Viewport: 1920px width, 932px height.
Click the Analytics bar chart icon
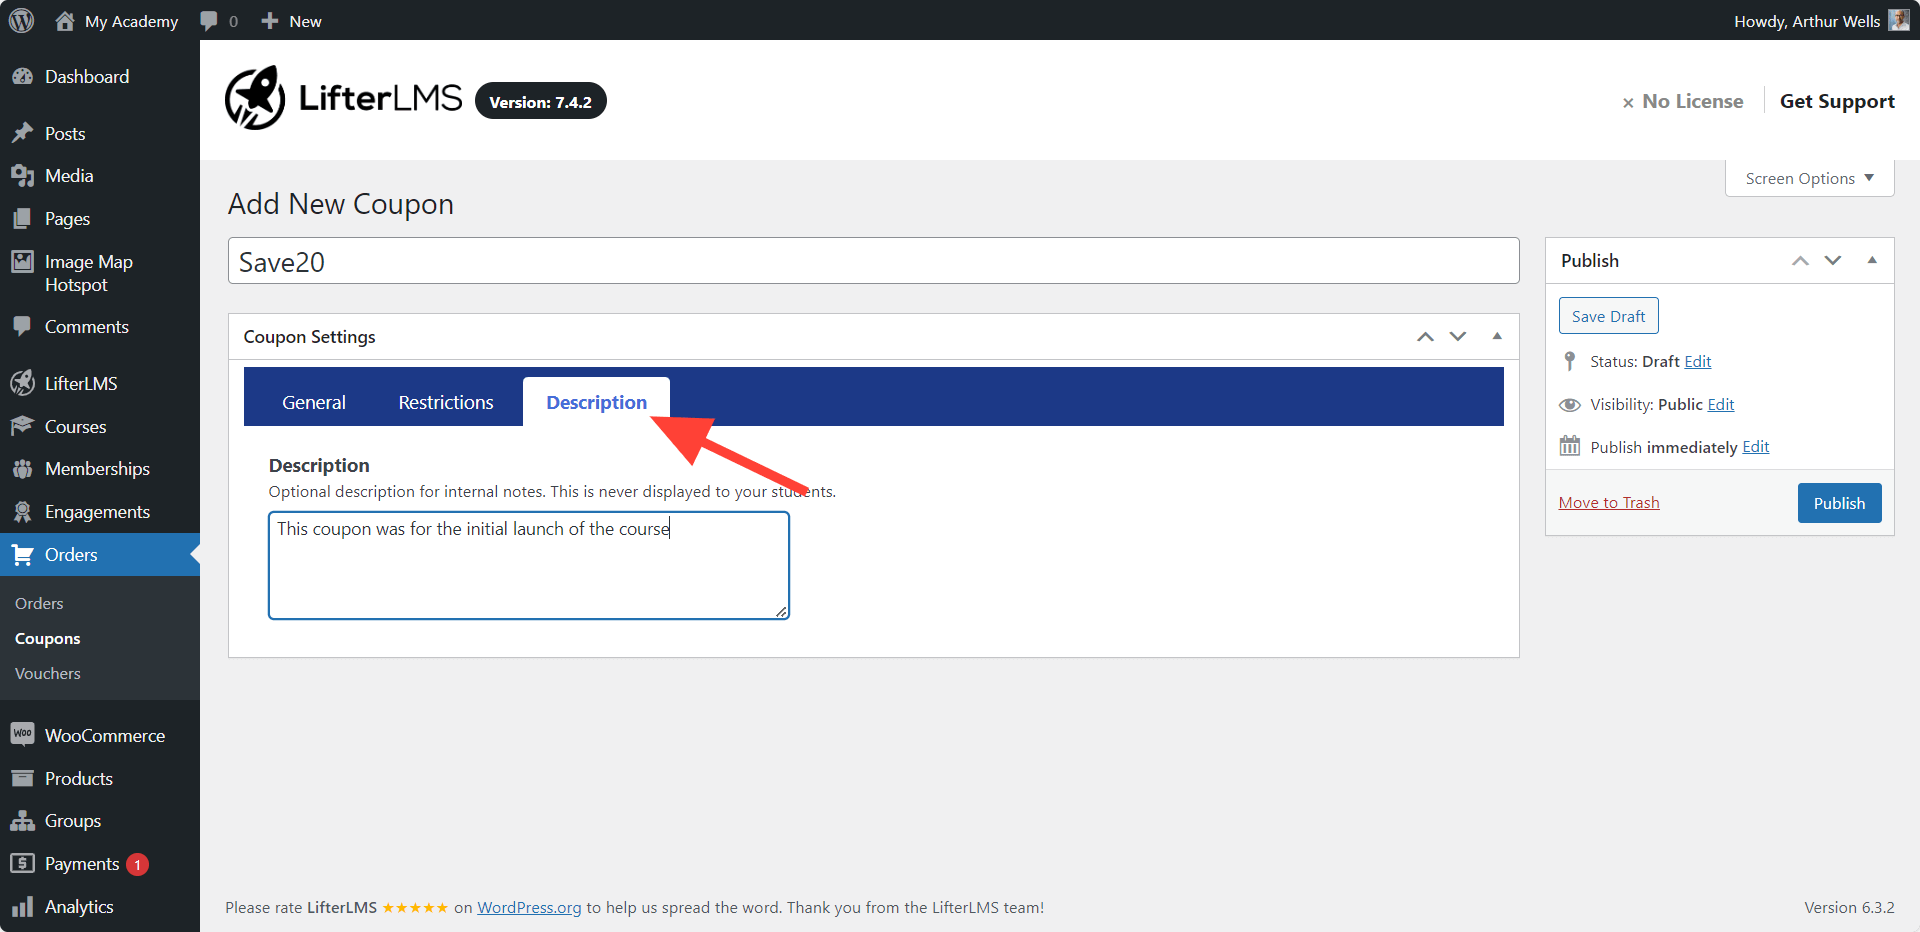(x=22, y=907)
